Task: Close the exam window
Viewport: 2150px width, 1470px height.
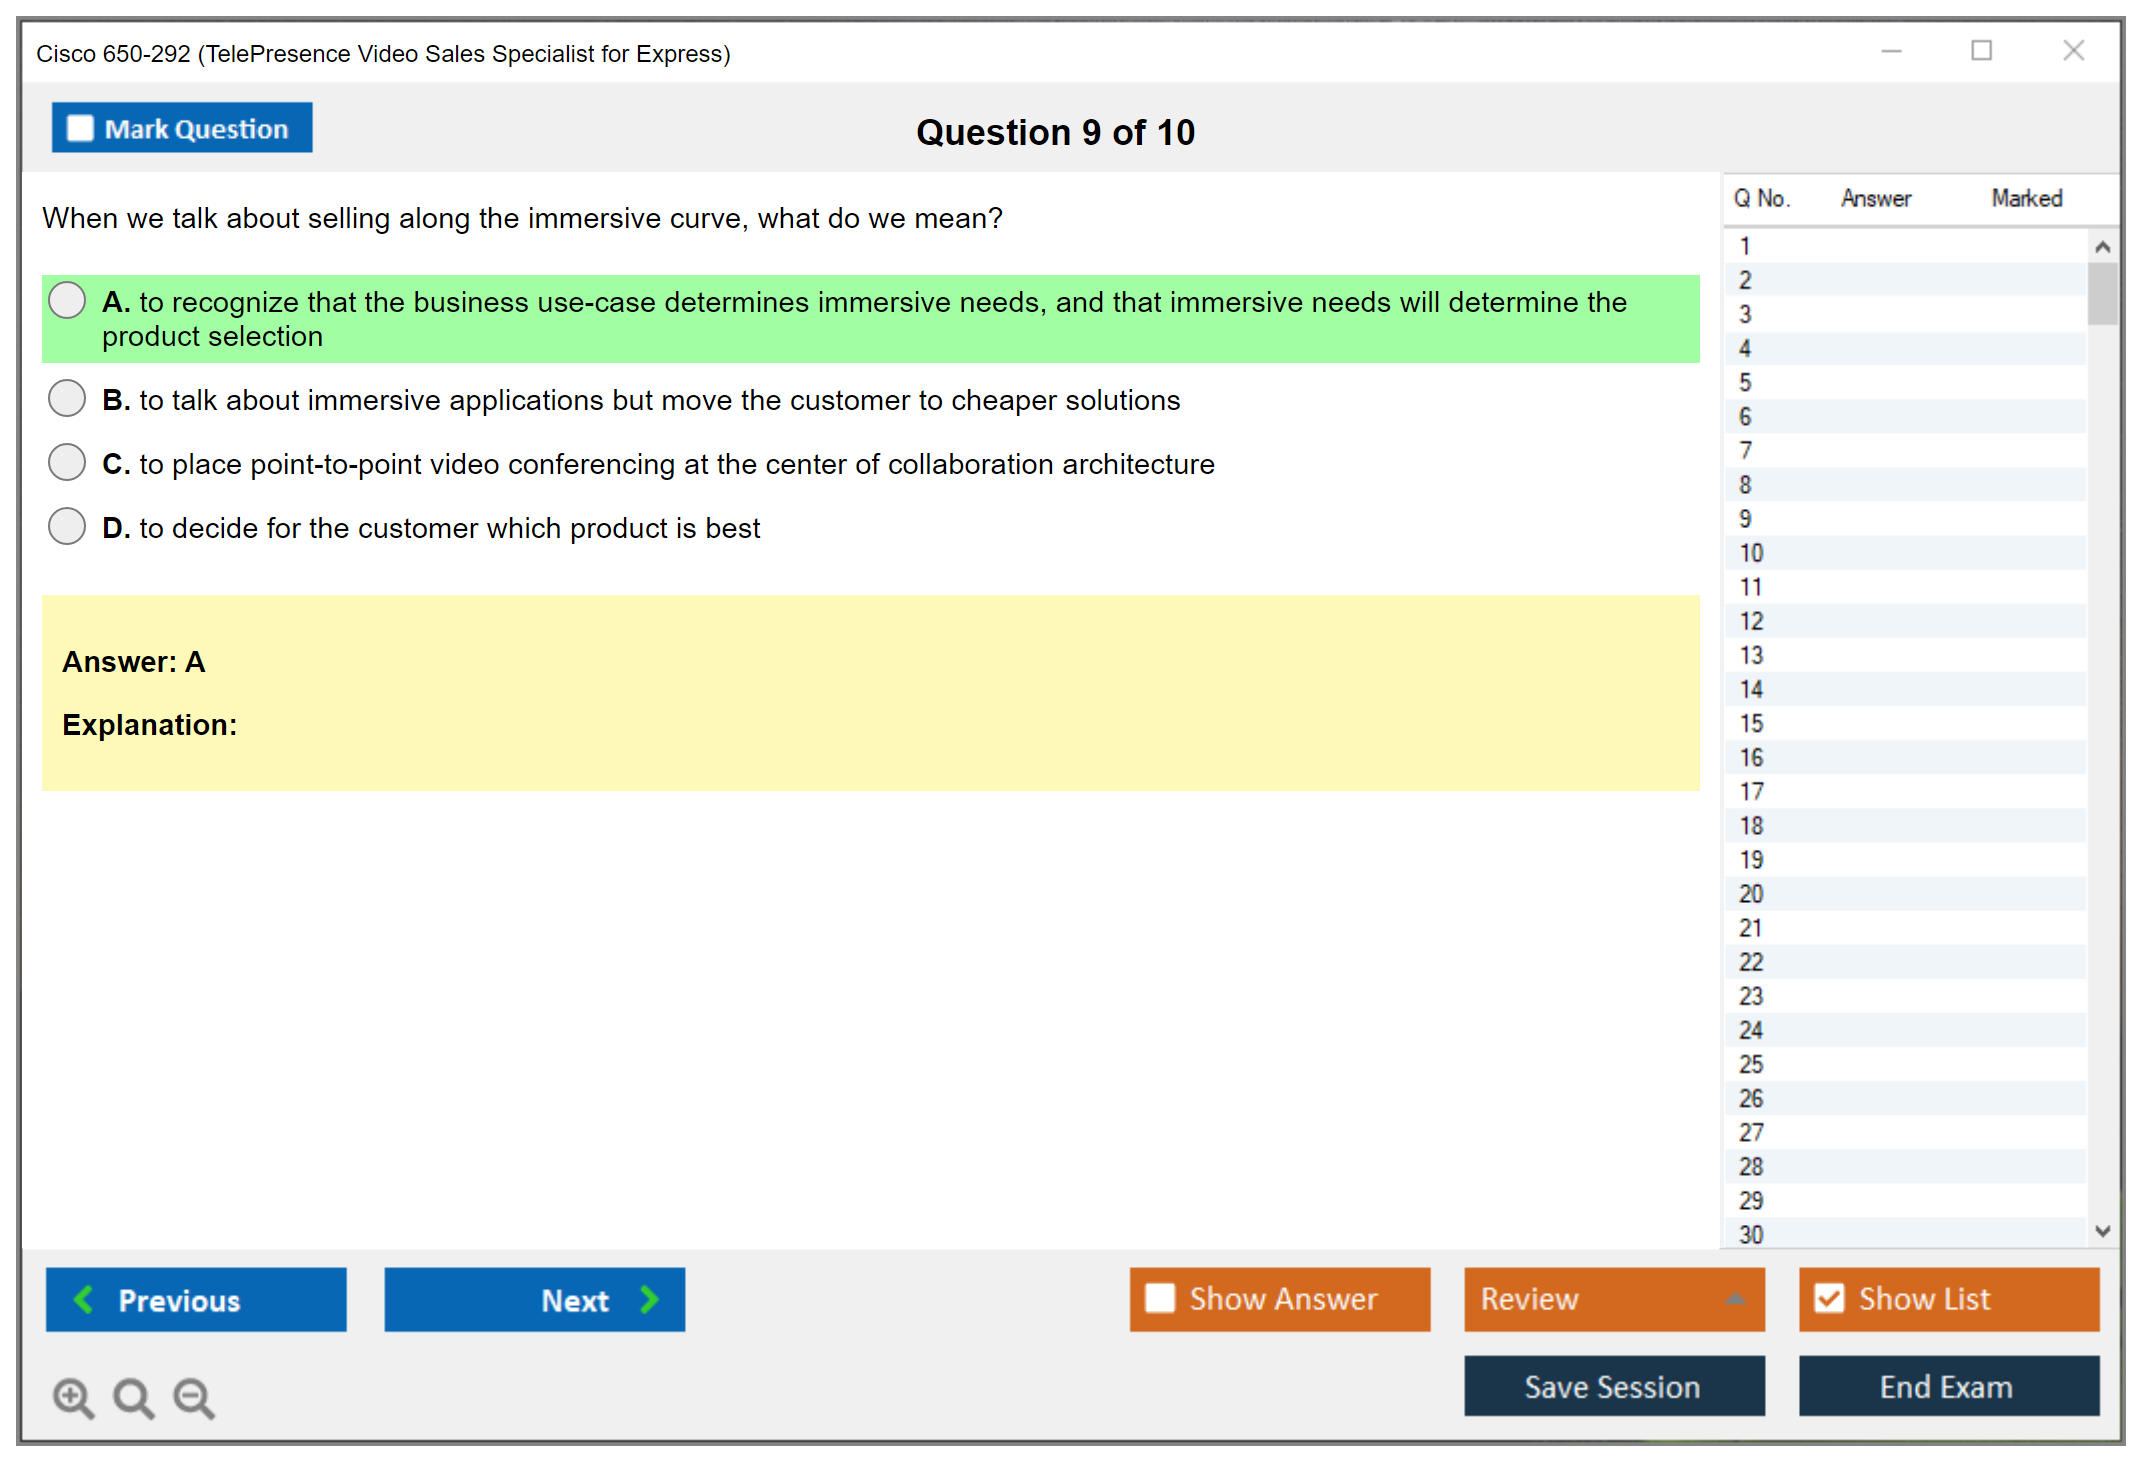Action: click(2073, 51)
